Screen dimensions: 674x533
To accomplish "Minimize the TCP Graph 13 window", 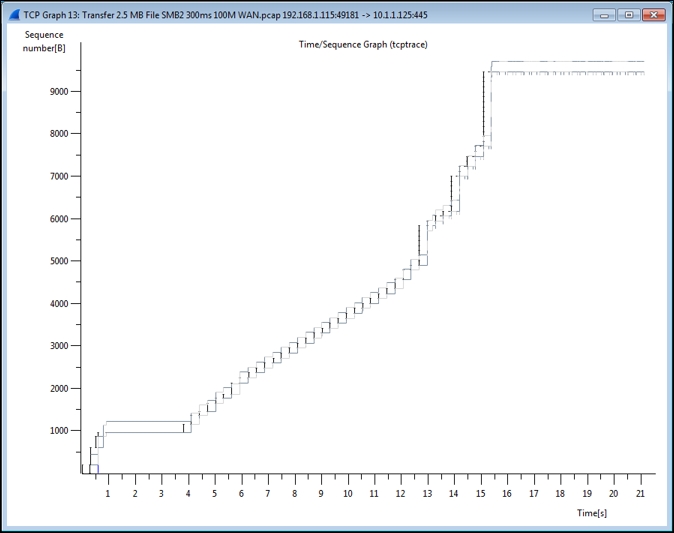I will (604, 15).
